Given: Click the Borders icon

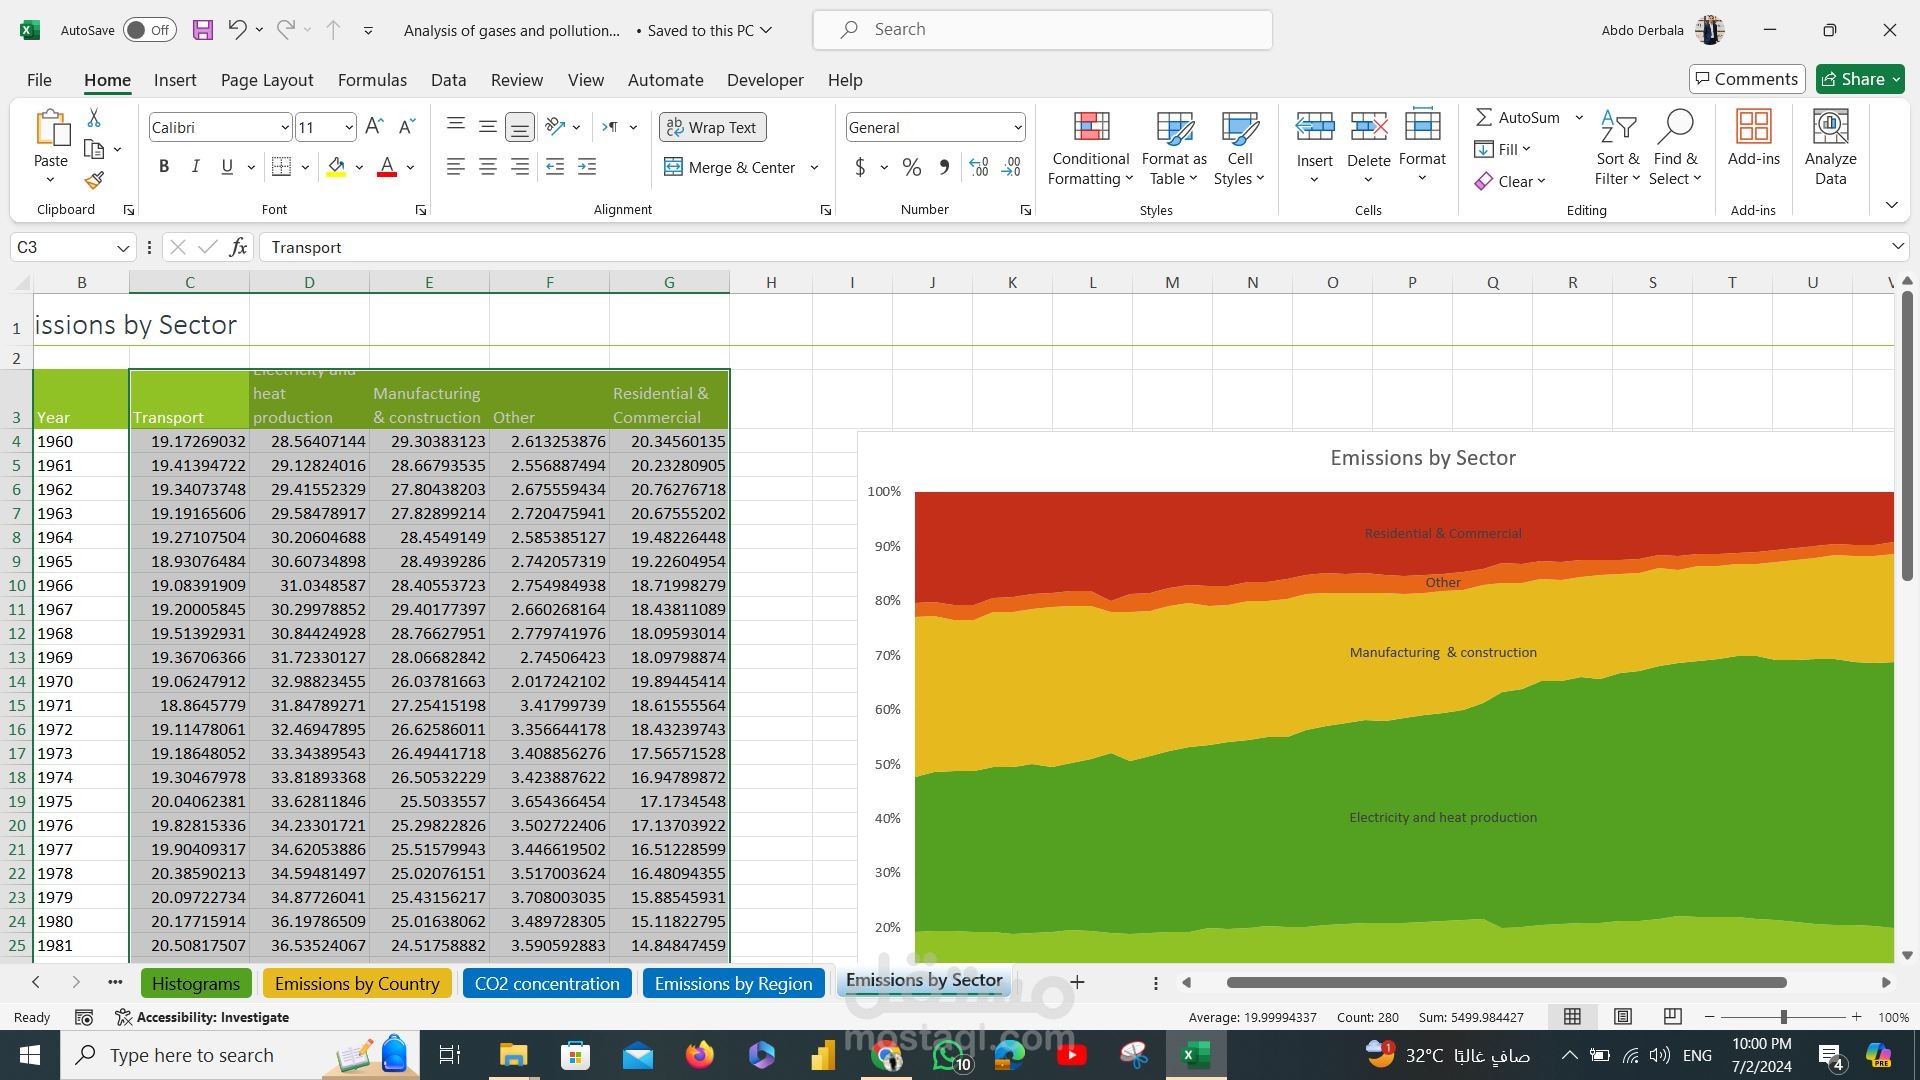Looking at the screenshot, I should coord(282,167).
